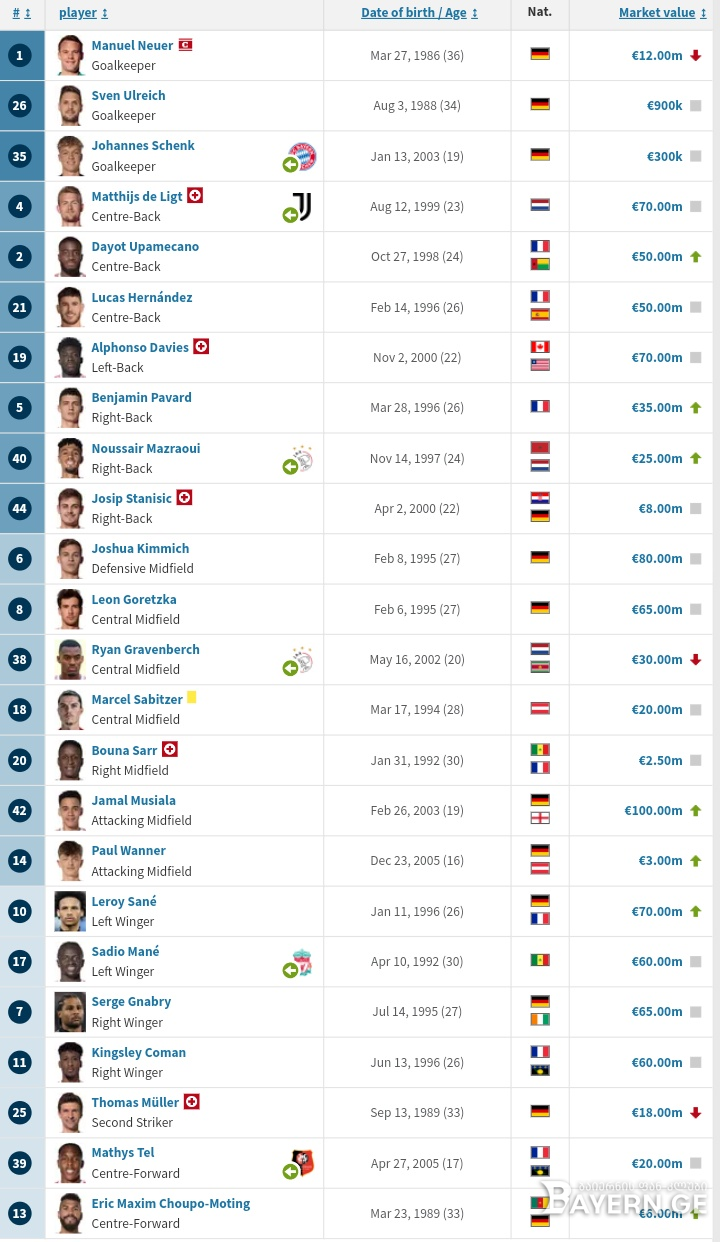
Task: Click the injury cross icon beside Josip Stanisic
Action: 184,497
